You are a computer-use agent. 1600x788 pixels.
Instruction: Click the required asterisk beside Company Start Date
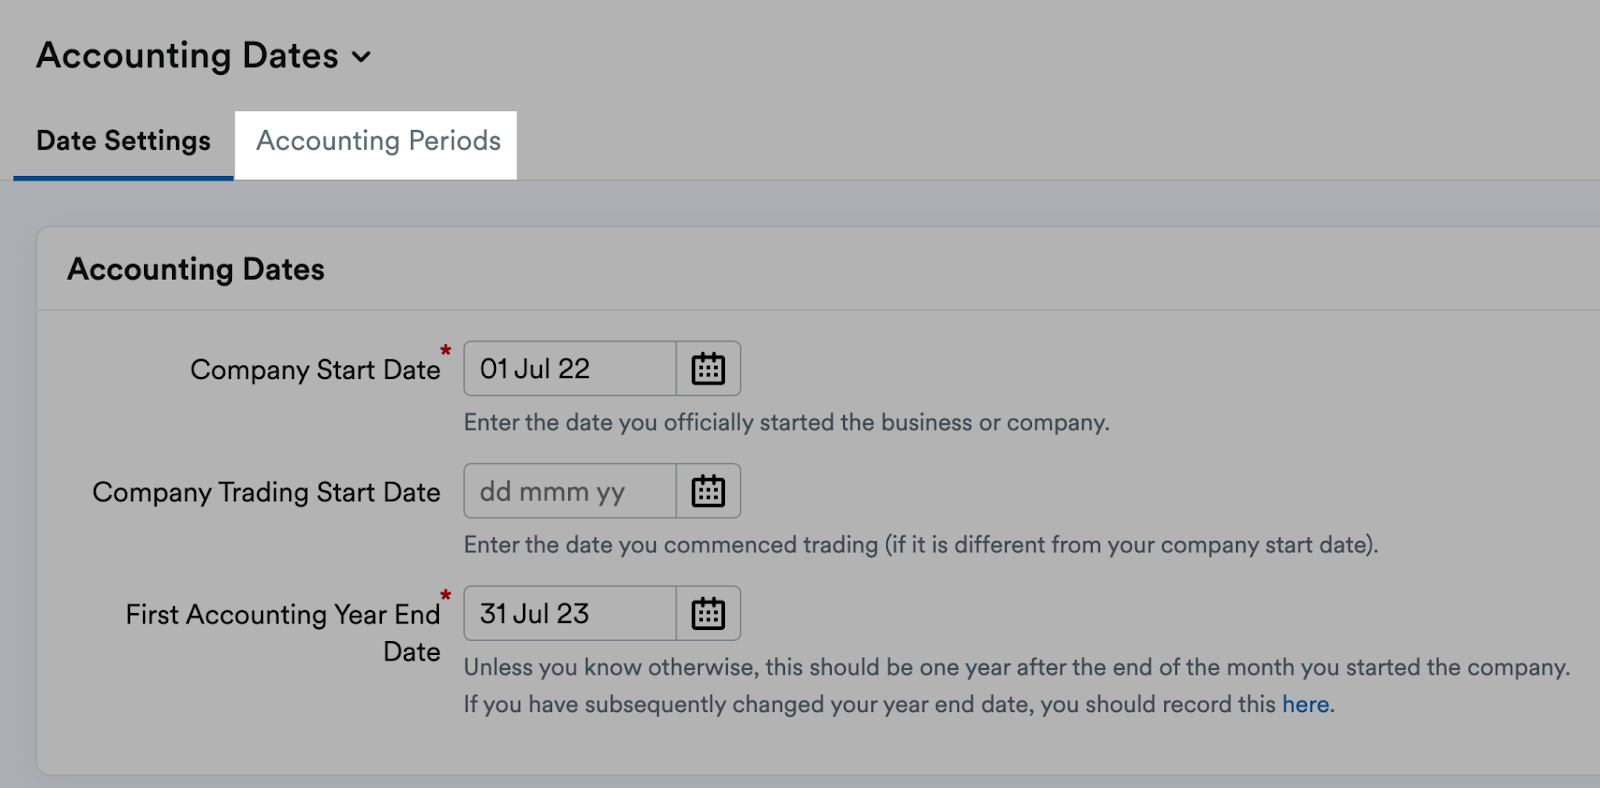click(x=444, y=352)
